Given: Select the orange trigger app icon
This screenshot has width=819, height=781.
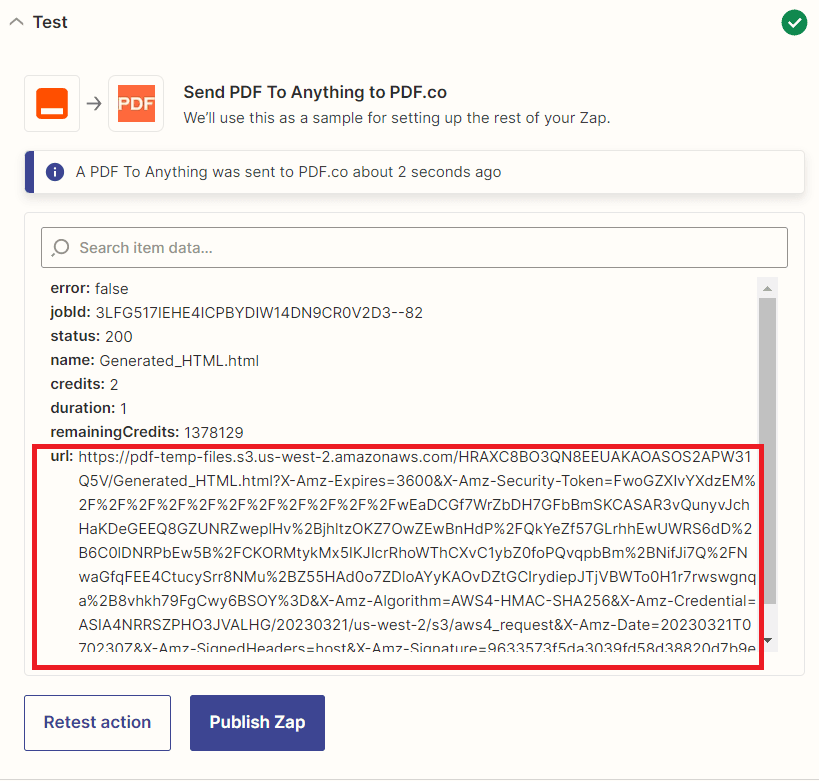Looking at the screenshot, I should (51, 102).
